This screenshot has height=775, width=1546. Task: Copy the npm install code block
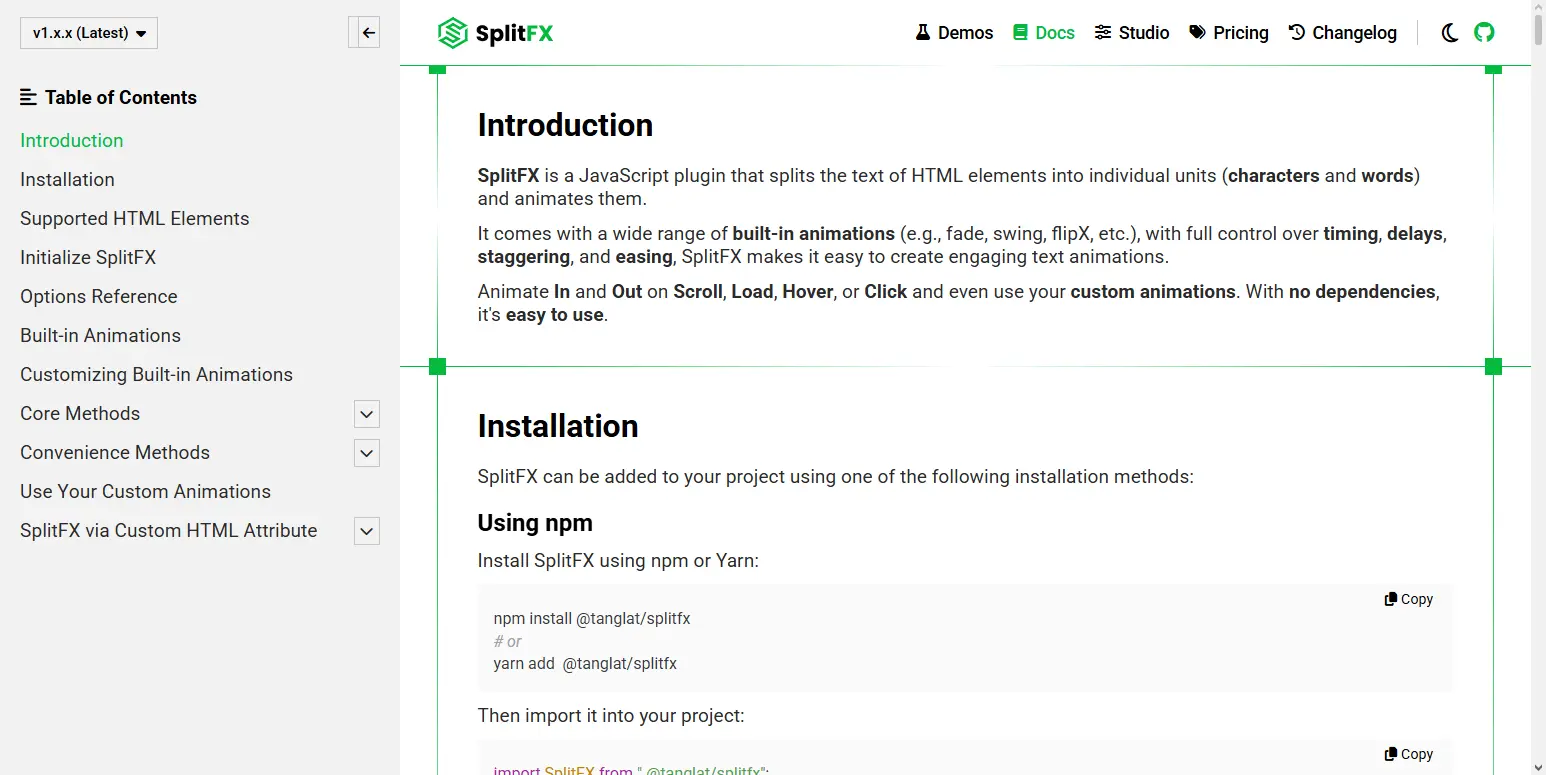1409,599
